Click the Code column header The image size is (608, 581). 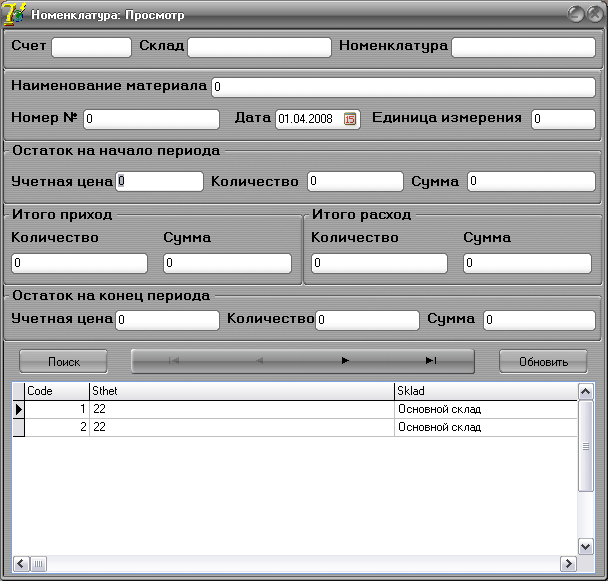[56, 391]
